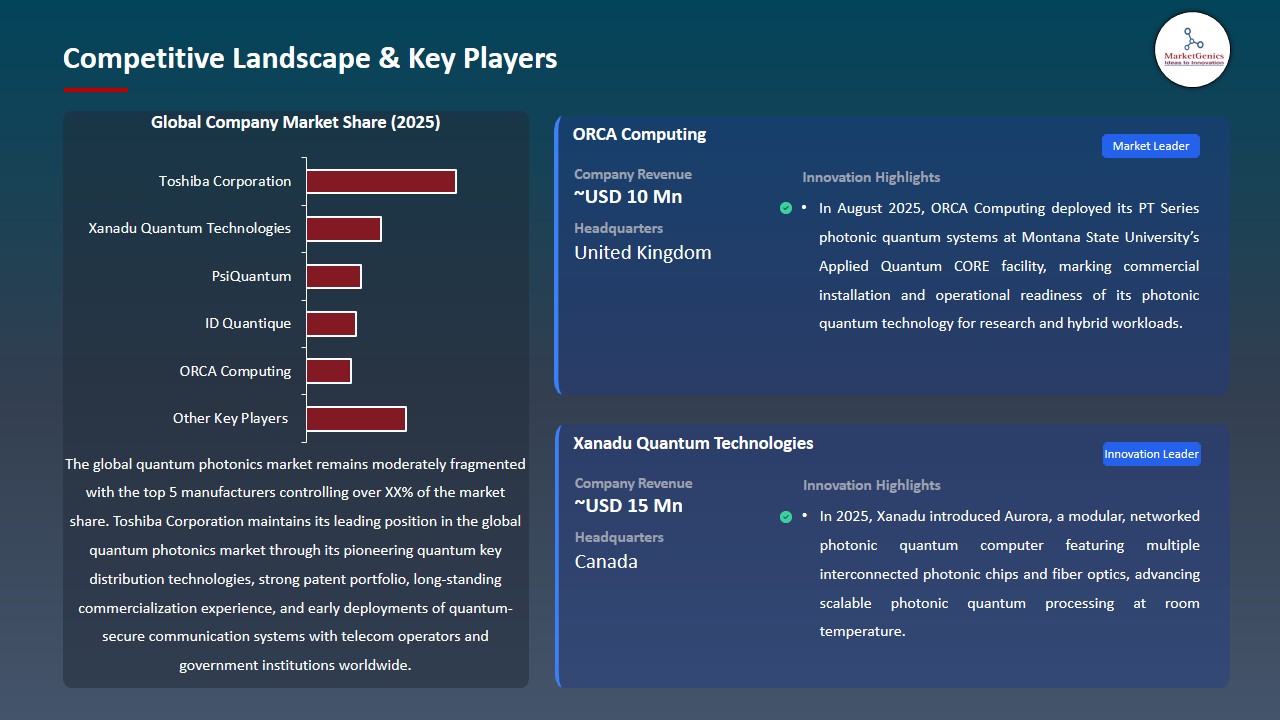Click the Market Leader badge
This screenshot has width=1280, height=720.
[1150, 145]
